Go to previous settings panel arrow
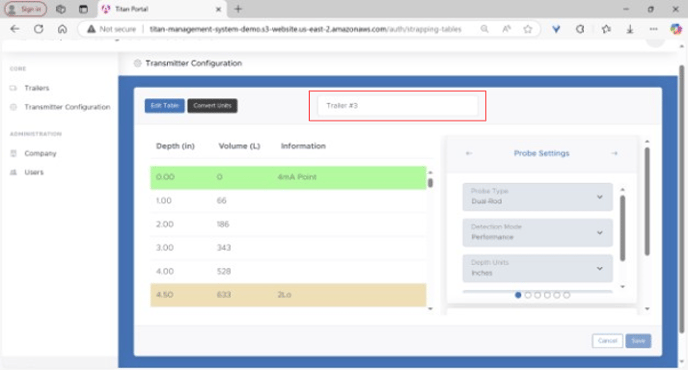 click(469, 153)
